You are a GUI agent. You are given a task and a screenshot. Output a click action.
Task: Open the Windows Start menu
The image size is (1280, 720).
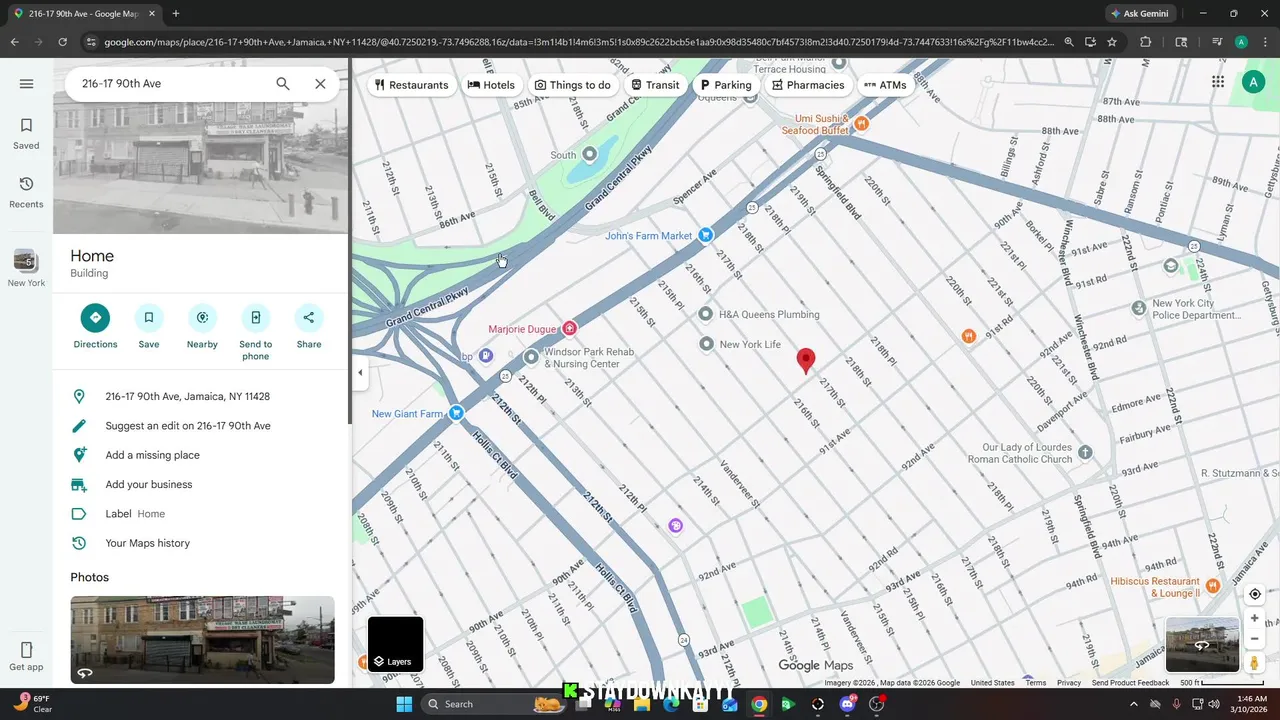click(404, 704)
